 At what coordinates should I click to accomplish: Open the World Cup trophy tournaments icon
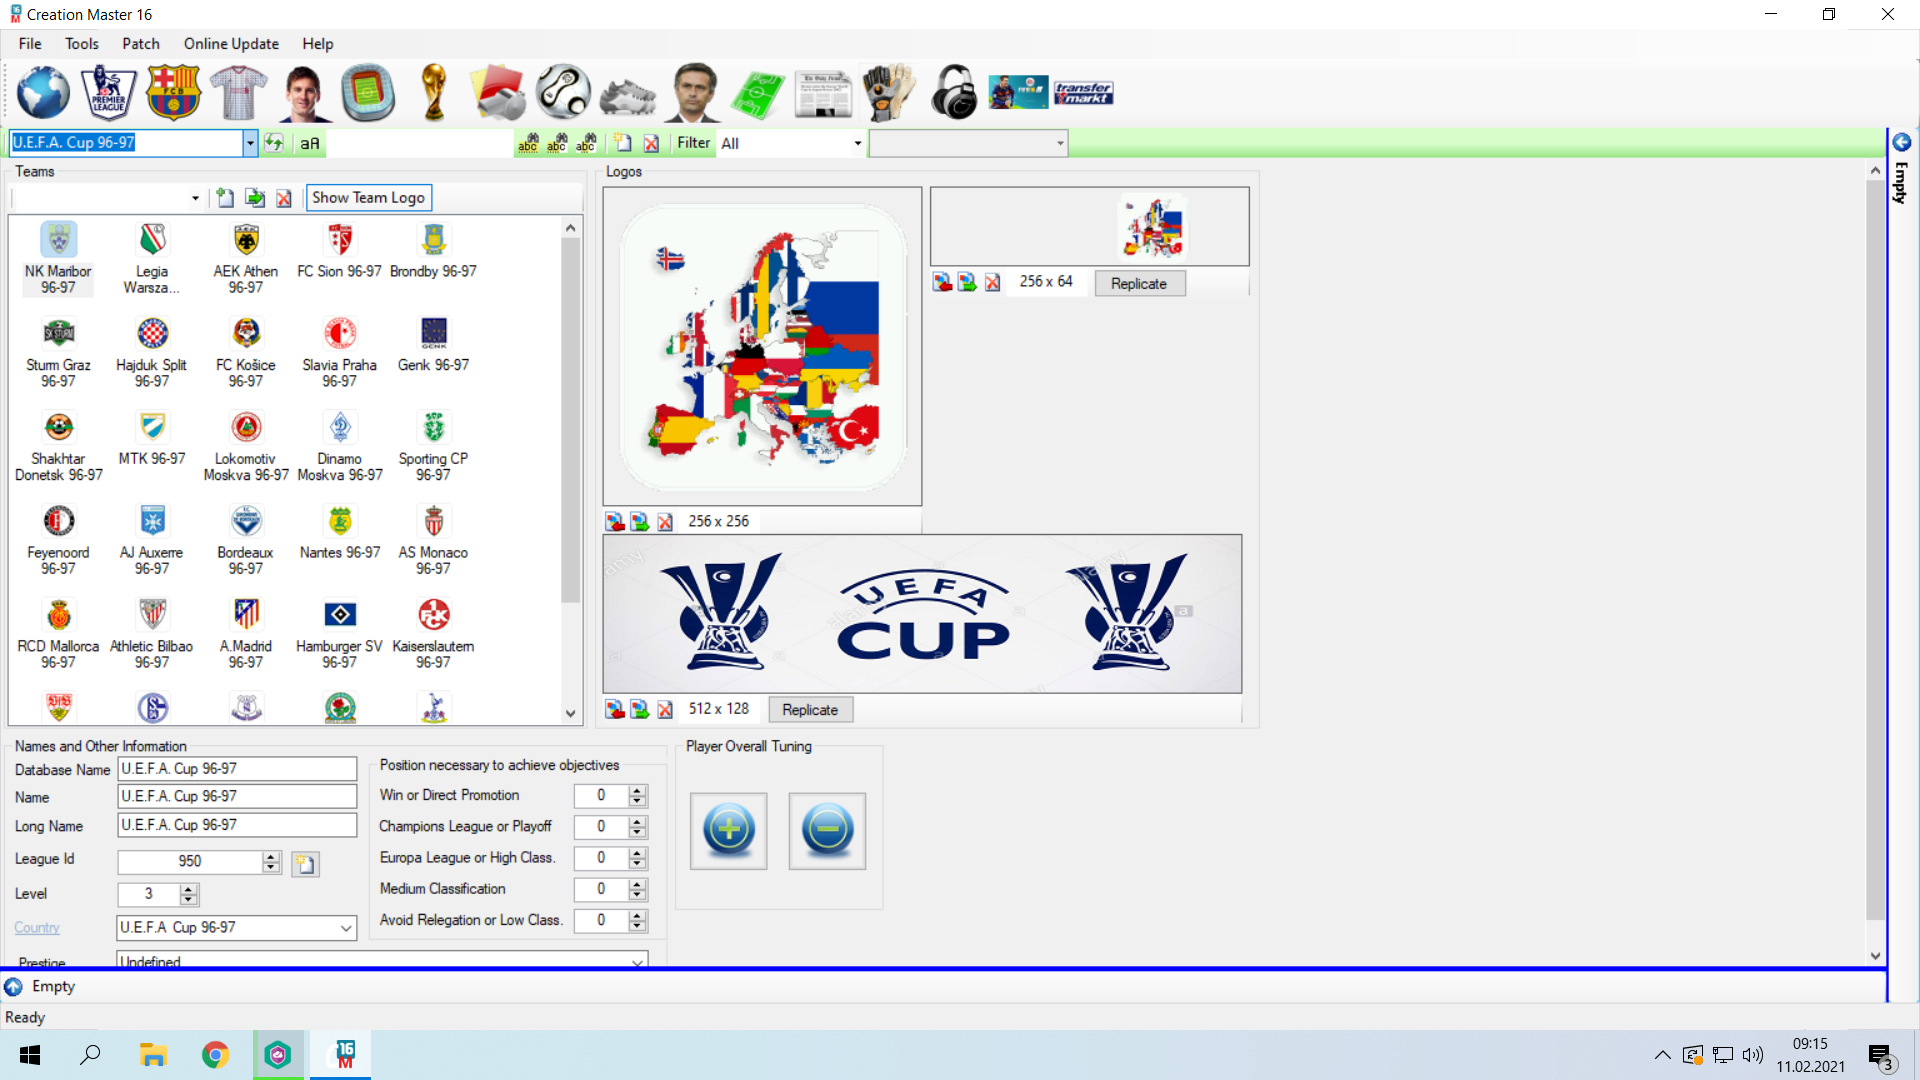(433, 92)
